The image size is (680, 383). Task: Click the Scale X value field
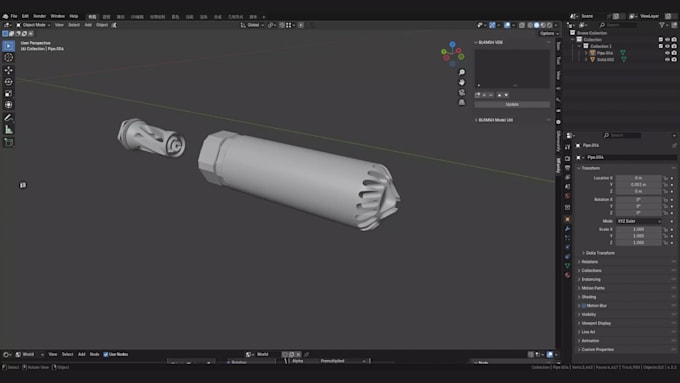coord(638,229)
